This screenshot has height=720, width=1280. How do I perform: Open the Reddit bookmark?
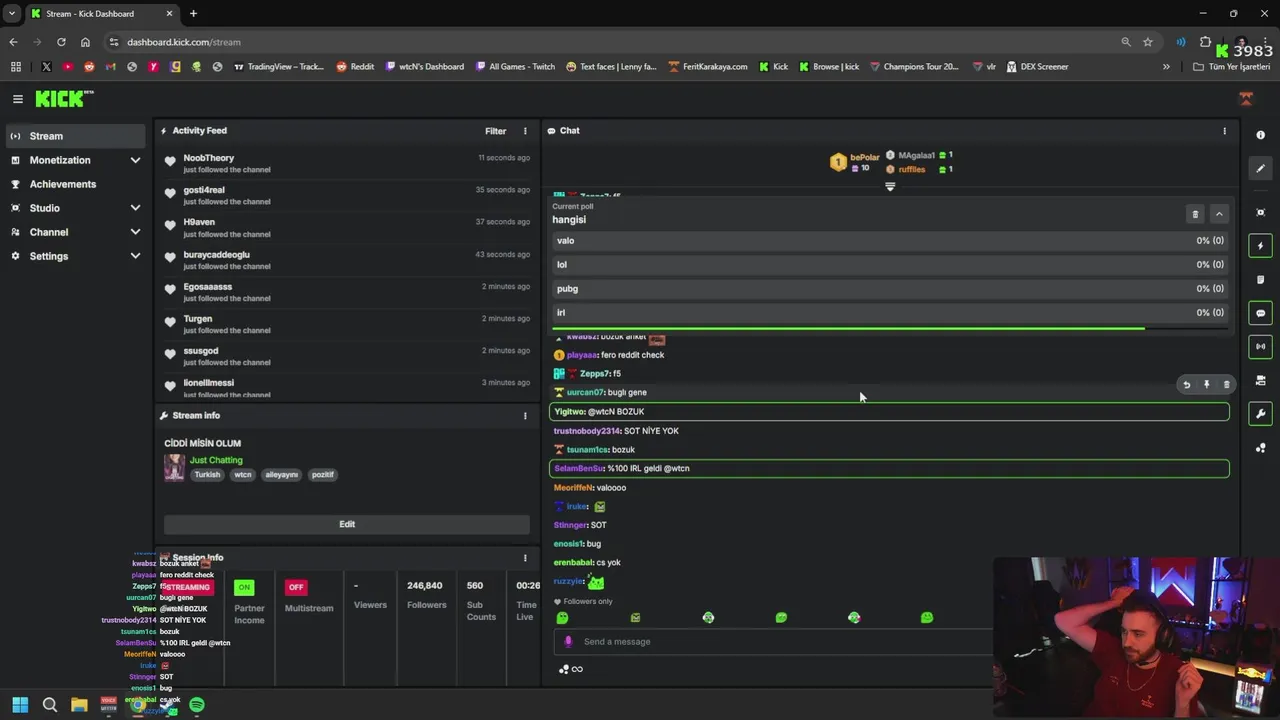[355, 67]
